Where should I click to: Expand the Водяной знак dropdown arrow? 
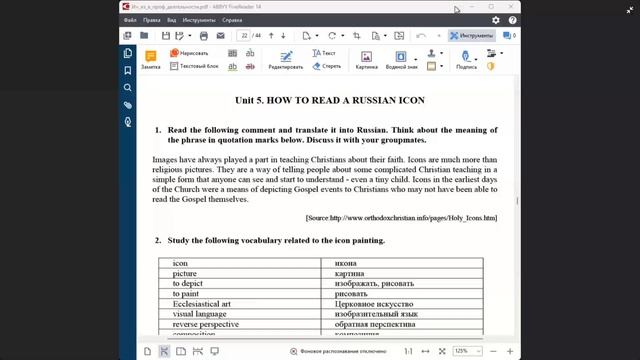tap(416, 60)
